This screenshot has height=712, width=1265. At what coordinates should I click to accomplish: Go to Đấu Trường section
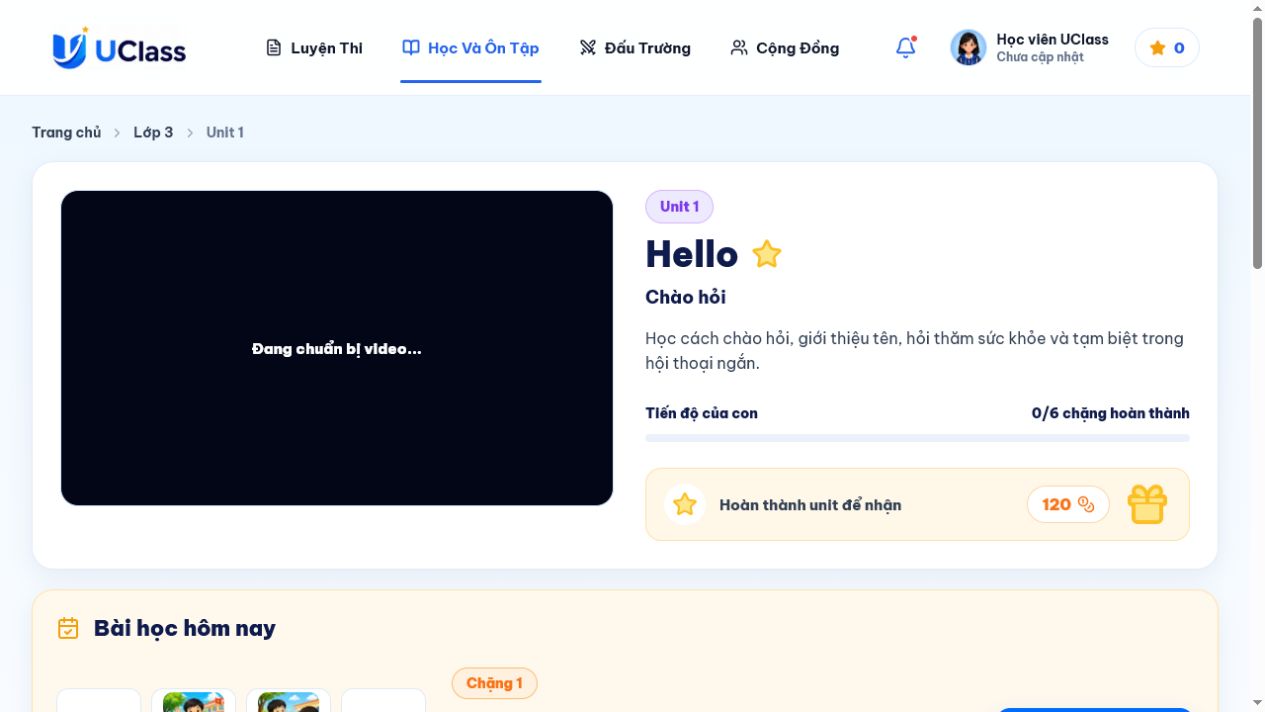click(x=635, y=48)
